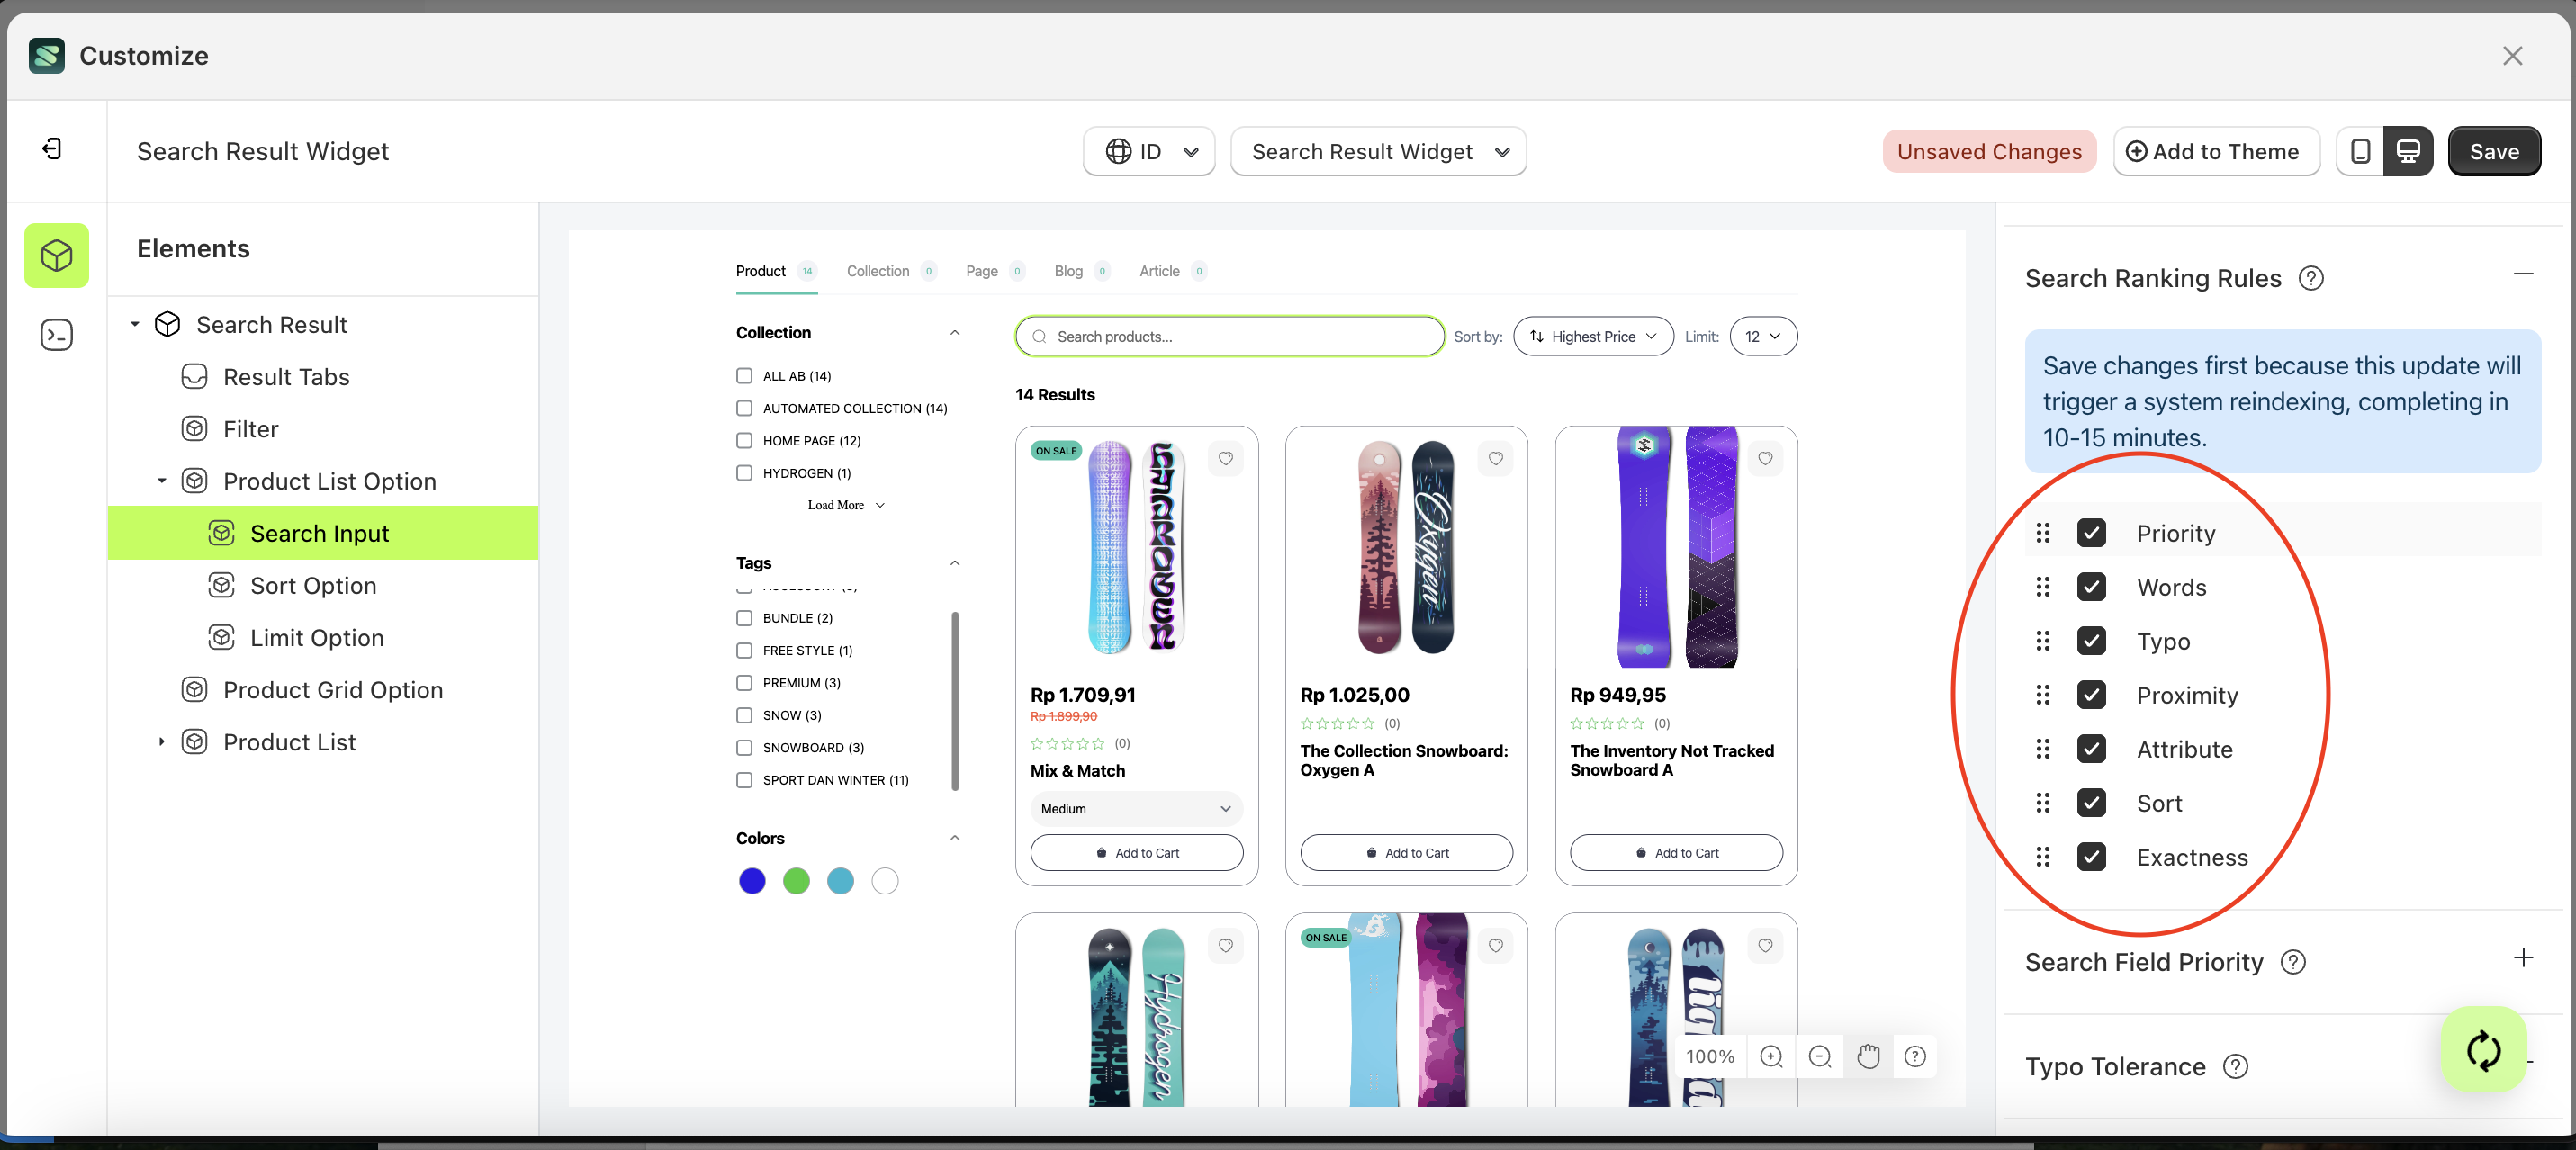The height and width of the screenshot is (1150, 2576).
Task: Switch to mobile preview icon
Action: tap(2360, 151)
